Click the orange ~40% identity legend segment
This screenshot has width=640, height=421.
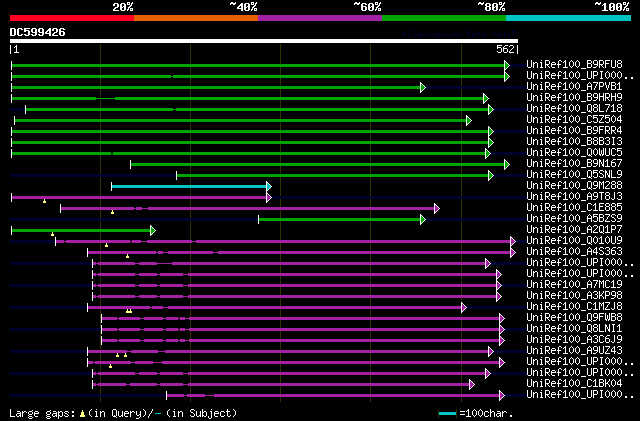click(196, 18)
